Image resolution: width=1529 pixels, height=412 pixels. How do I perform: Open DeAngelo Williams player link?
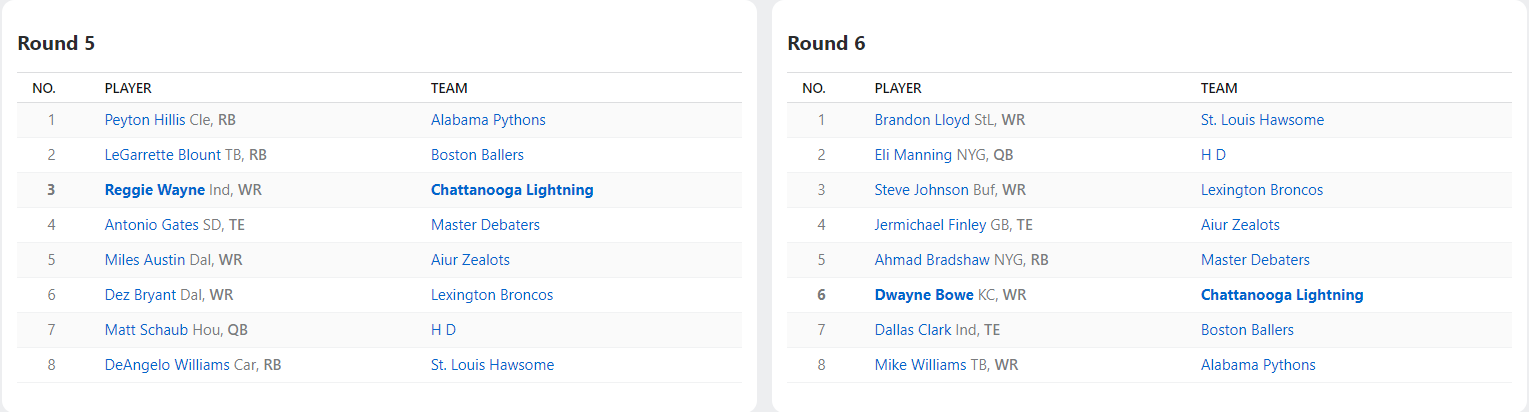point(167,365)
